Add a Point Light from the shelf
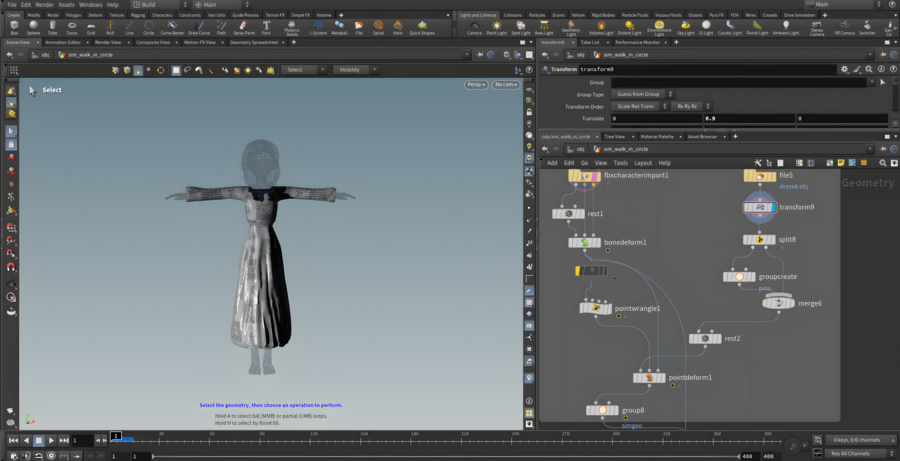 [x=496, y=27]
